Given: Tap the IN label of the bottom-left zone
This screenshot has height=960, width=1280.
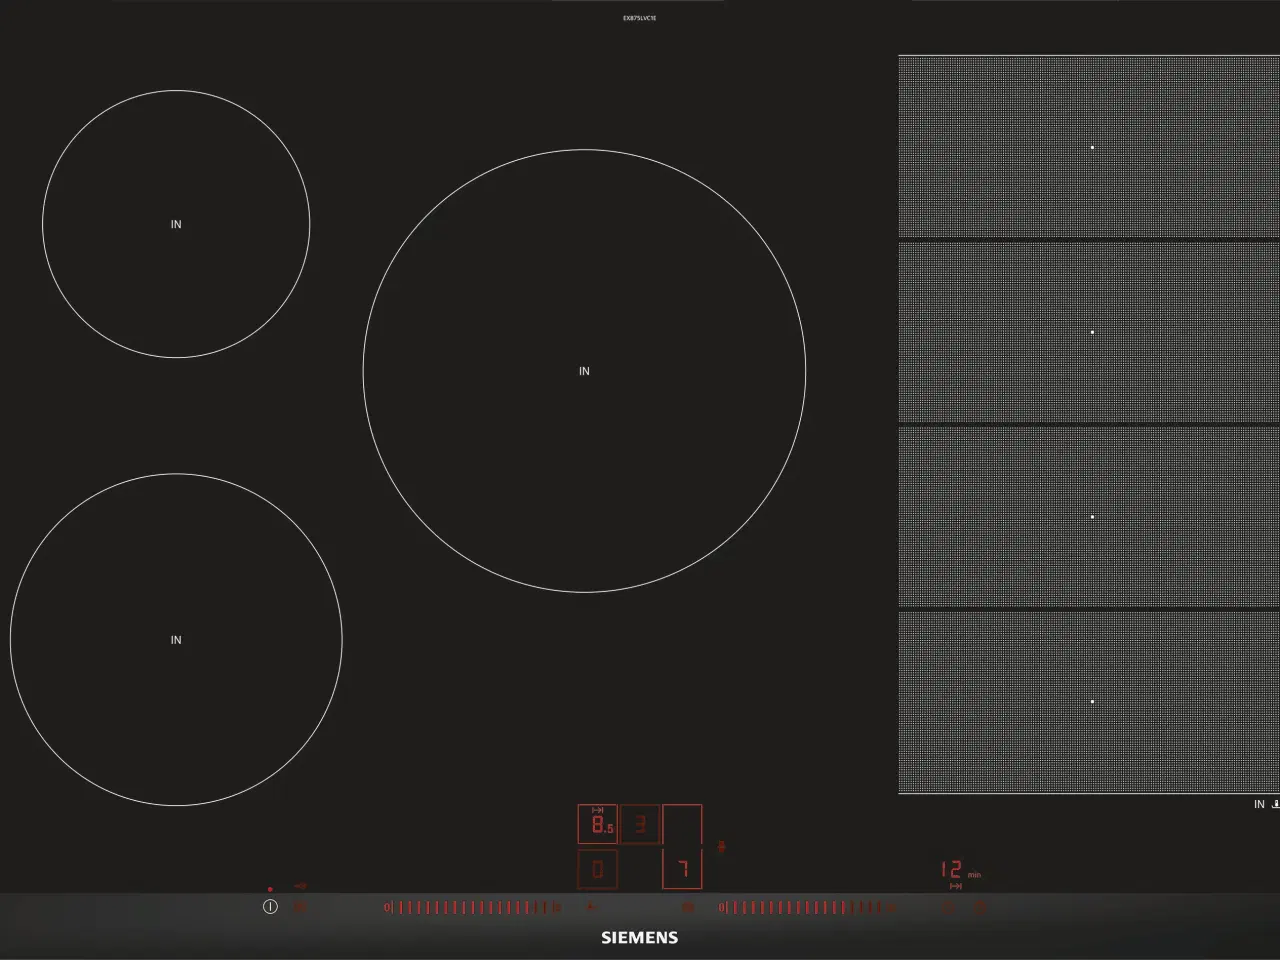Looking at the screenshot, I should point(176,640).
